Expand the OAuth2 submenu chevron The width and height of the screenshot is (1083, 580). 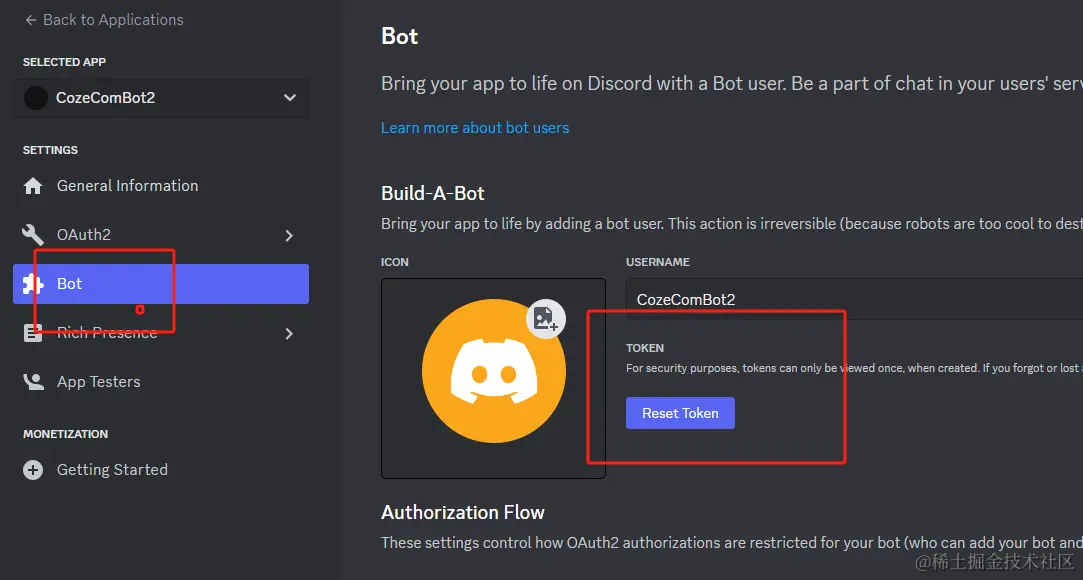289,235
